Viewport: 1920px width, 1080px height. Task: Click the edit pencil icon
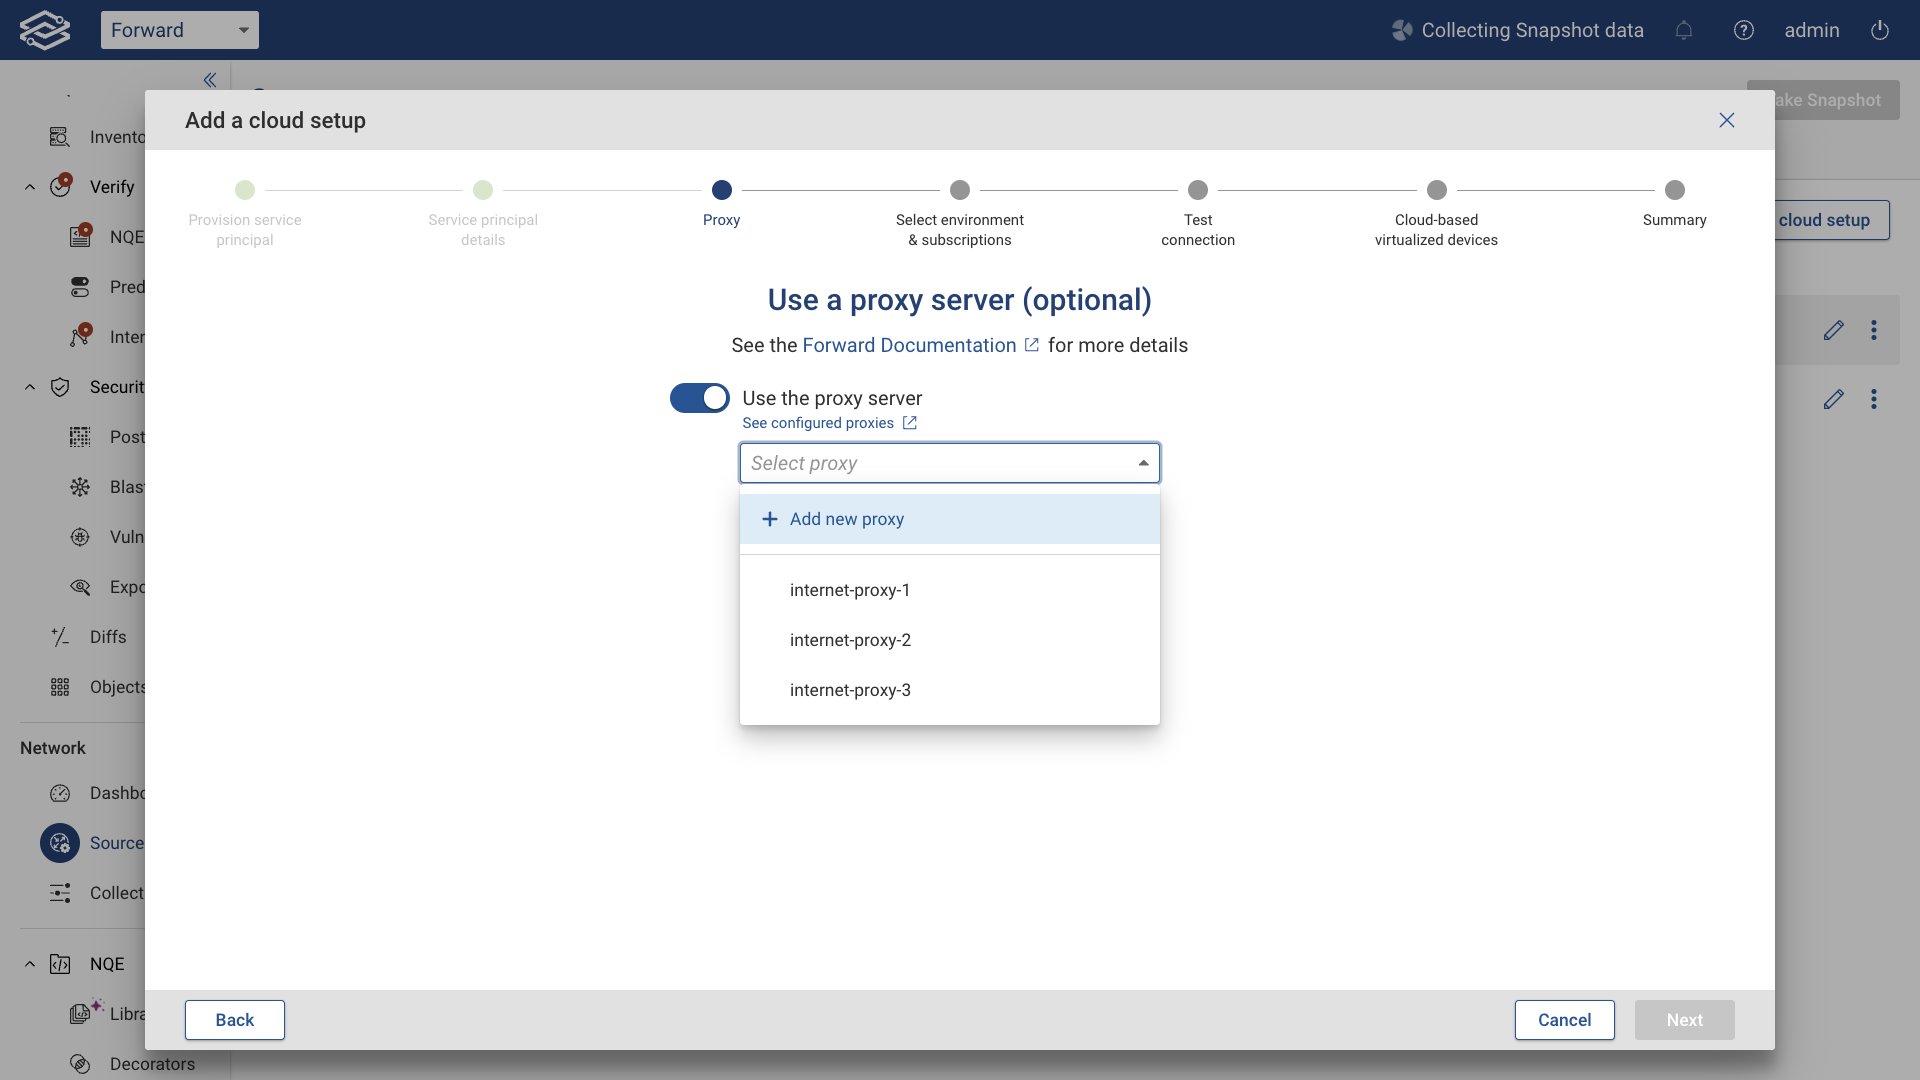[x=1834, y=330]
